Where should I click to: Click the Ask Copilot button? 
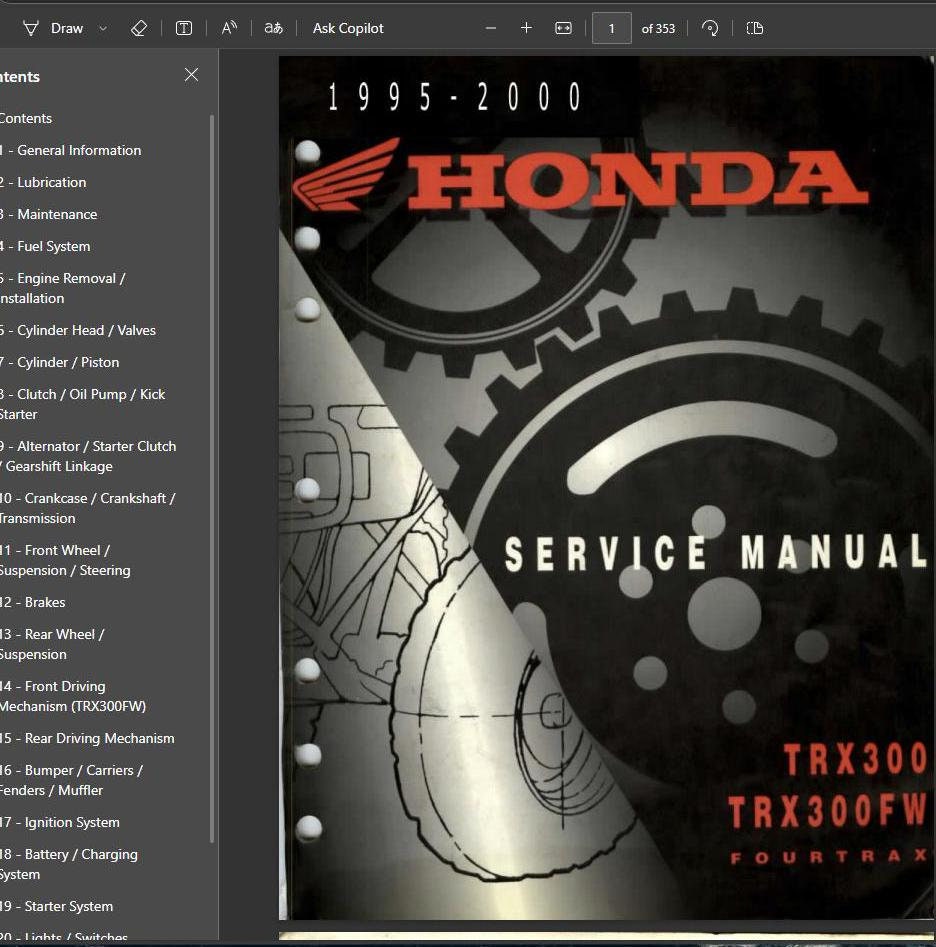coord(348,28)
